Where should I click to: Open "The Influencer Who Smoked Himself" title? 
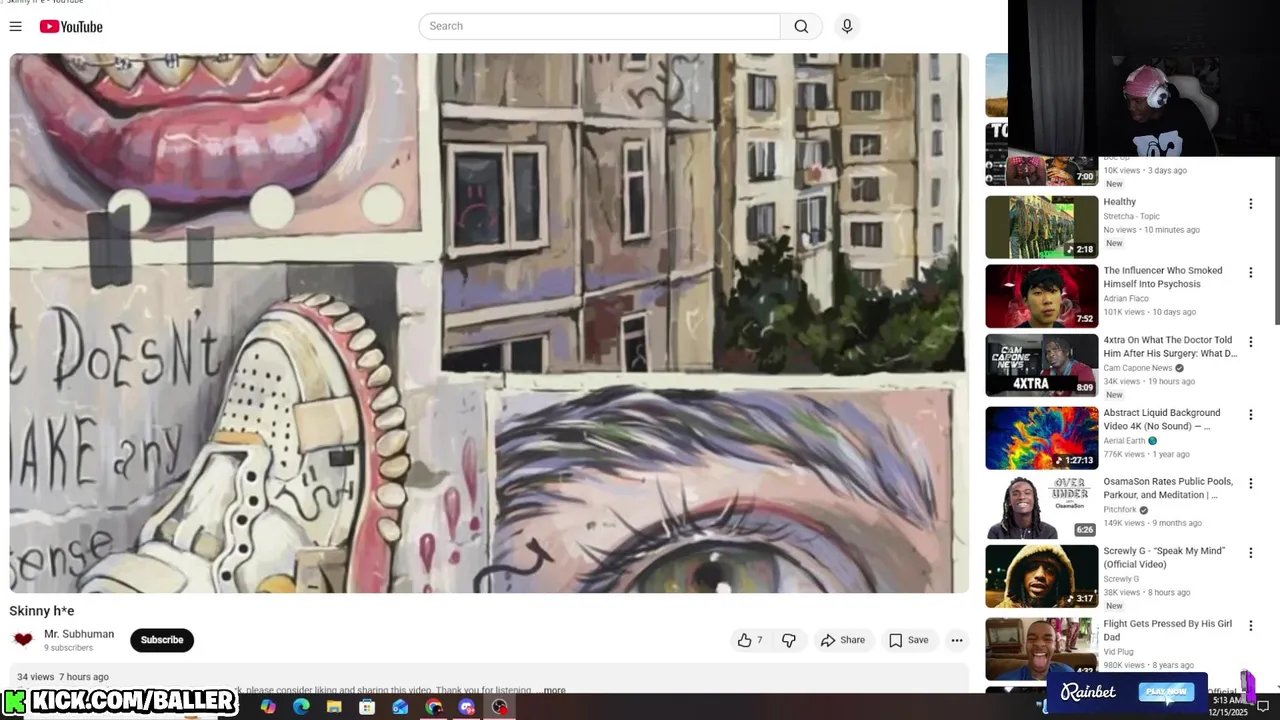tap(1162, 277)
